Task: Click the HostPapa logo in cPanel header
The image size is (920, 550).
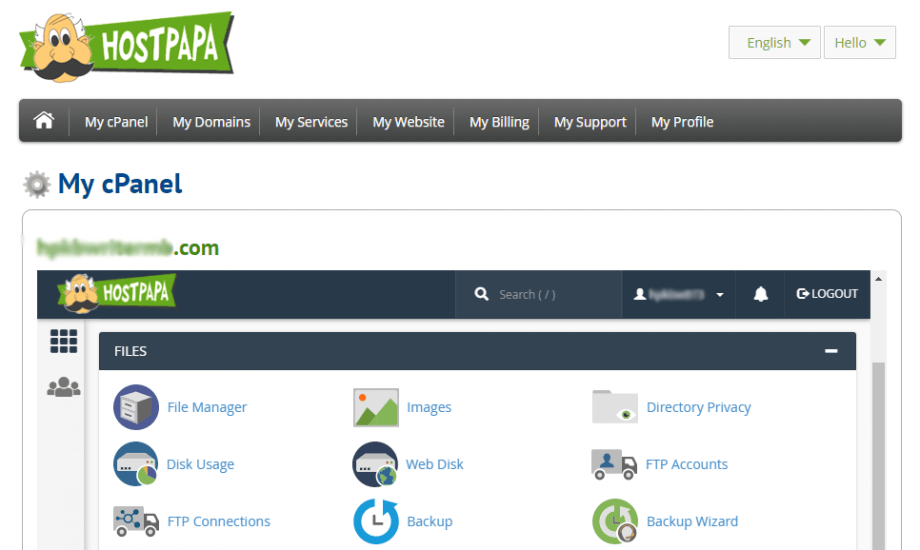Action: coord(117,292)
